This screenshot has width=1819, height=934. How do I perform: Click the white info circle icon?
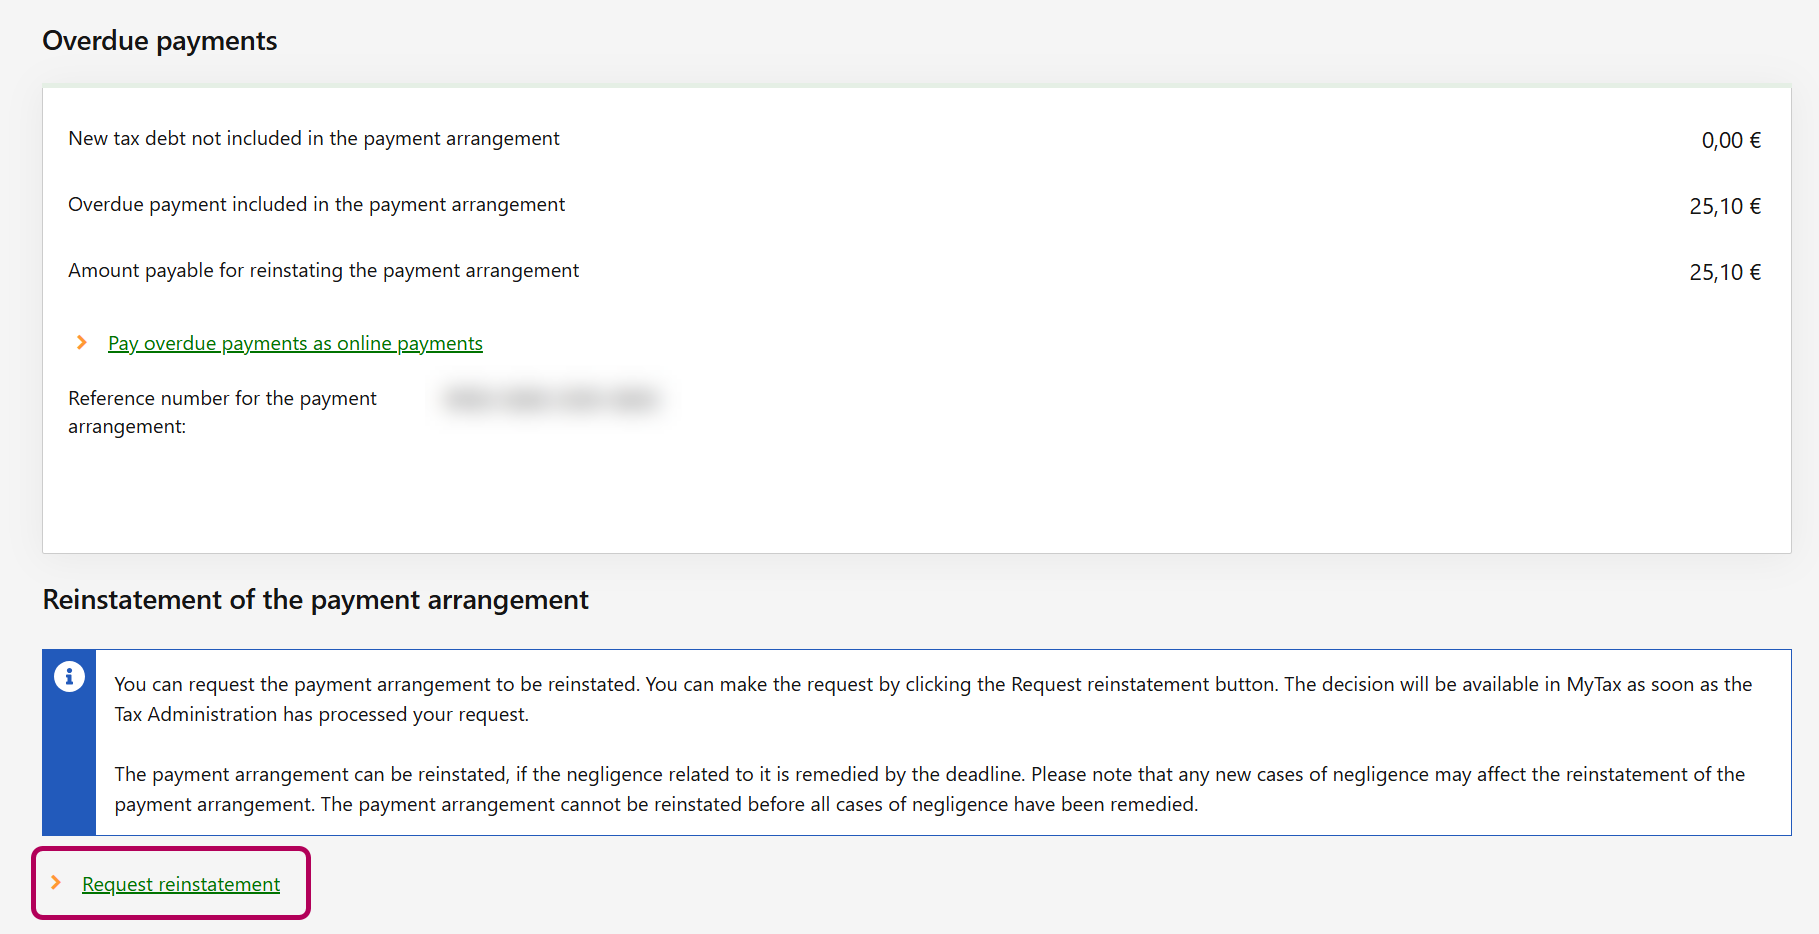tap(69, 677)
